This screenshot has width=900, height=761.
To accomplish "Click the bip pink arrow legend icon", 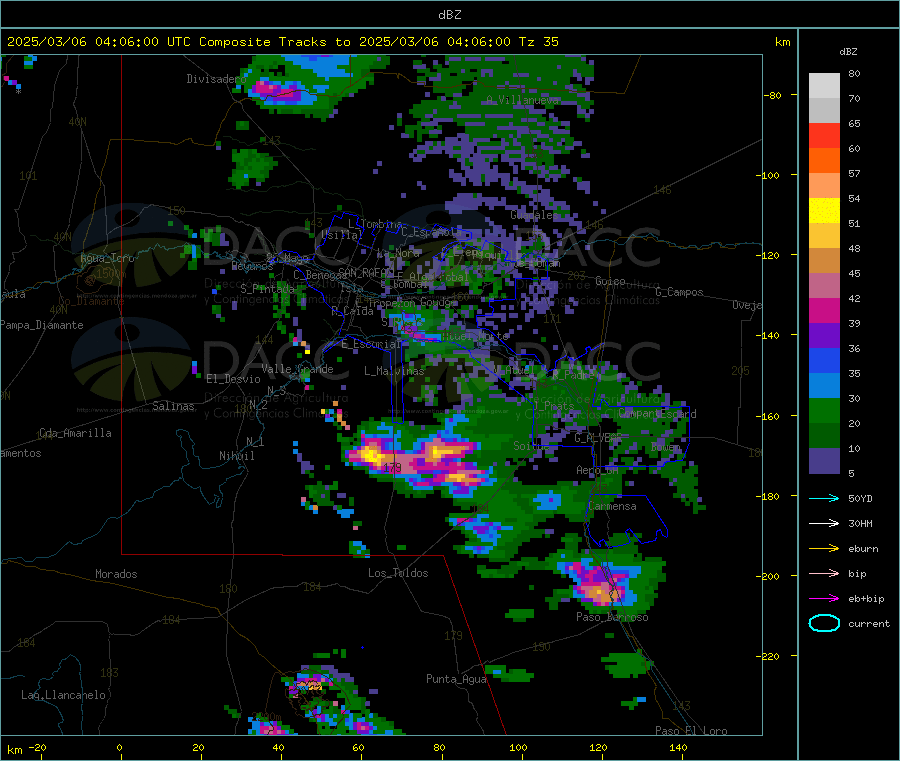I will click(824, 573).
